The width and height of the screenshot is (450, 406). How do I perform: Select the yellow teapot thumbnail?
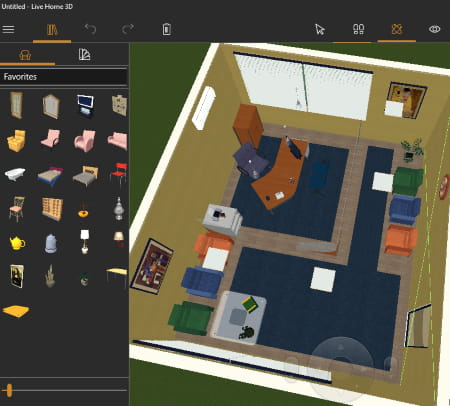click(x=17, y=243)
